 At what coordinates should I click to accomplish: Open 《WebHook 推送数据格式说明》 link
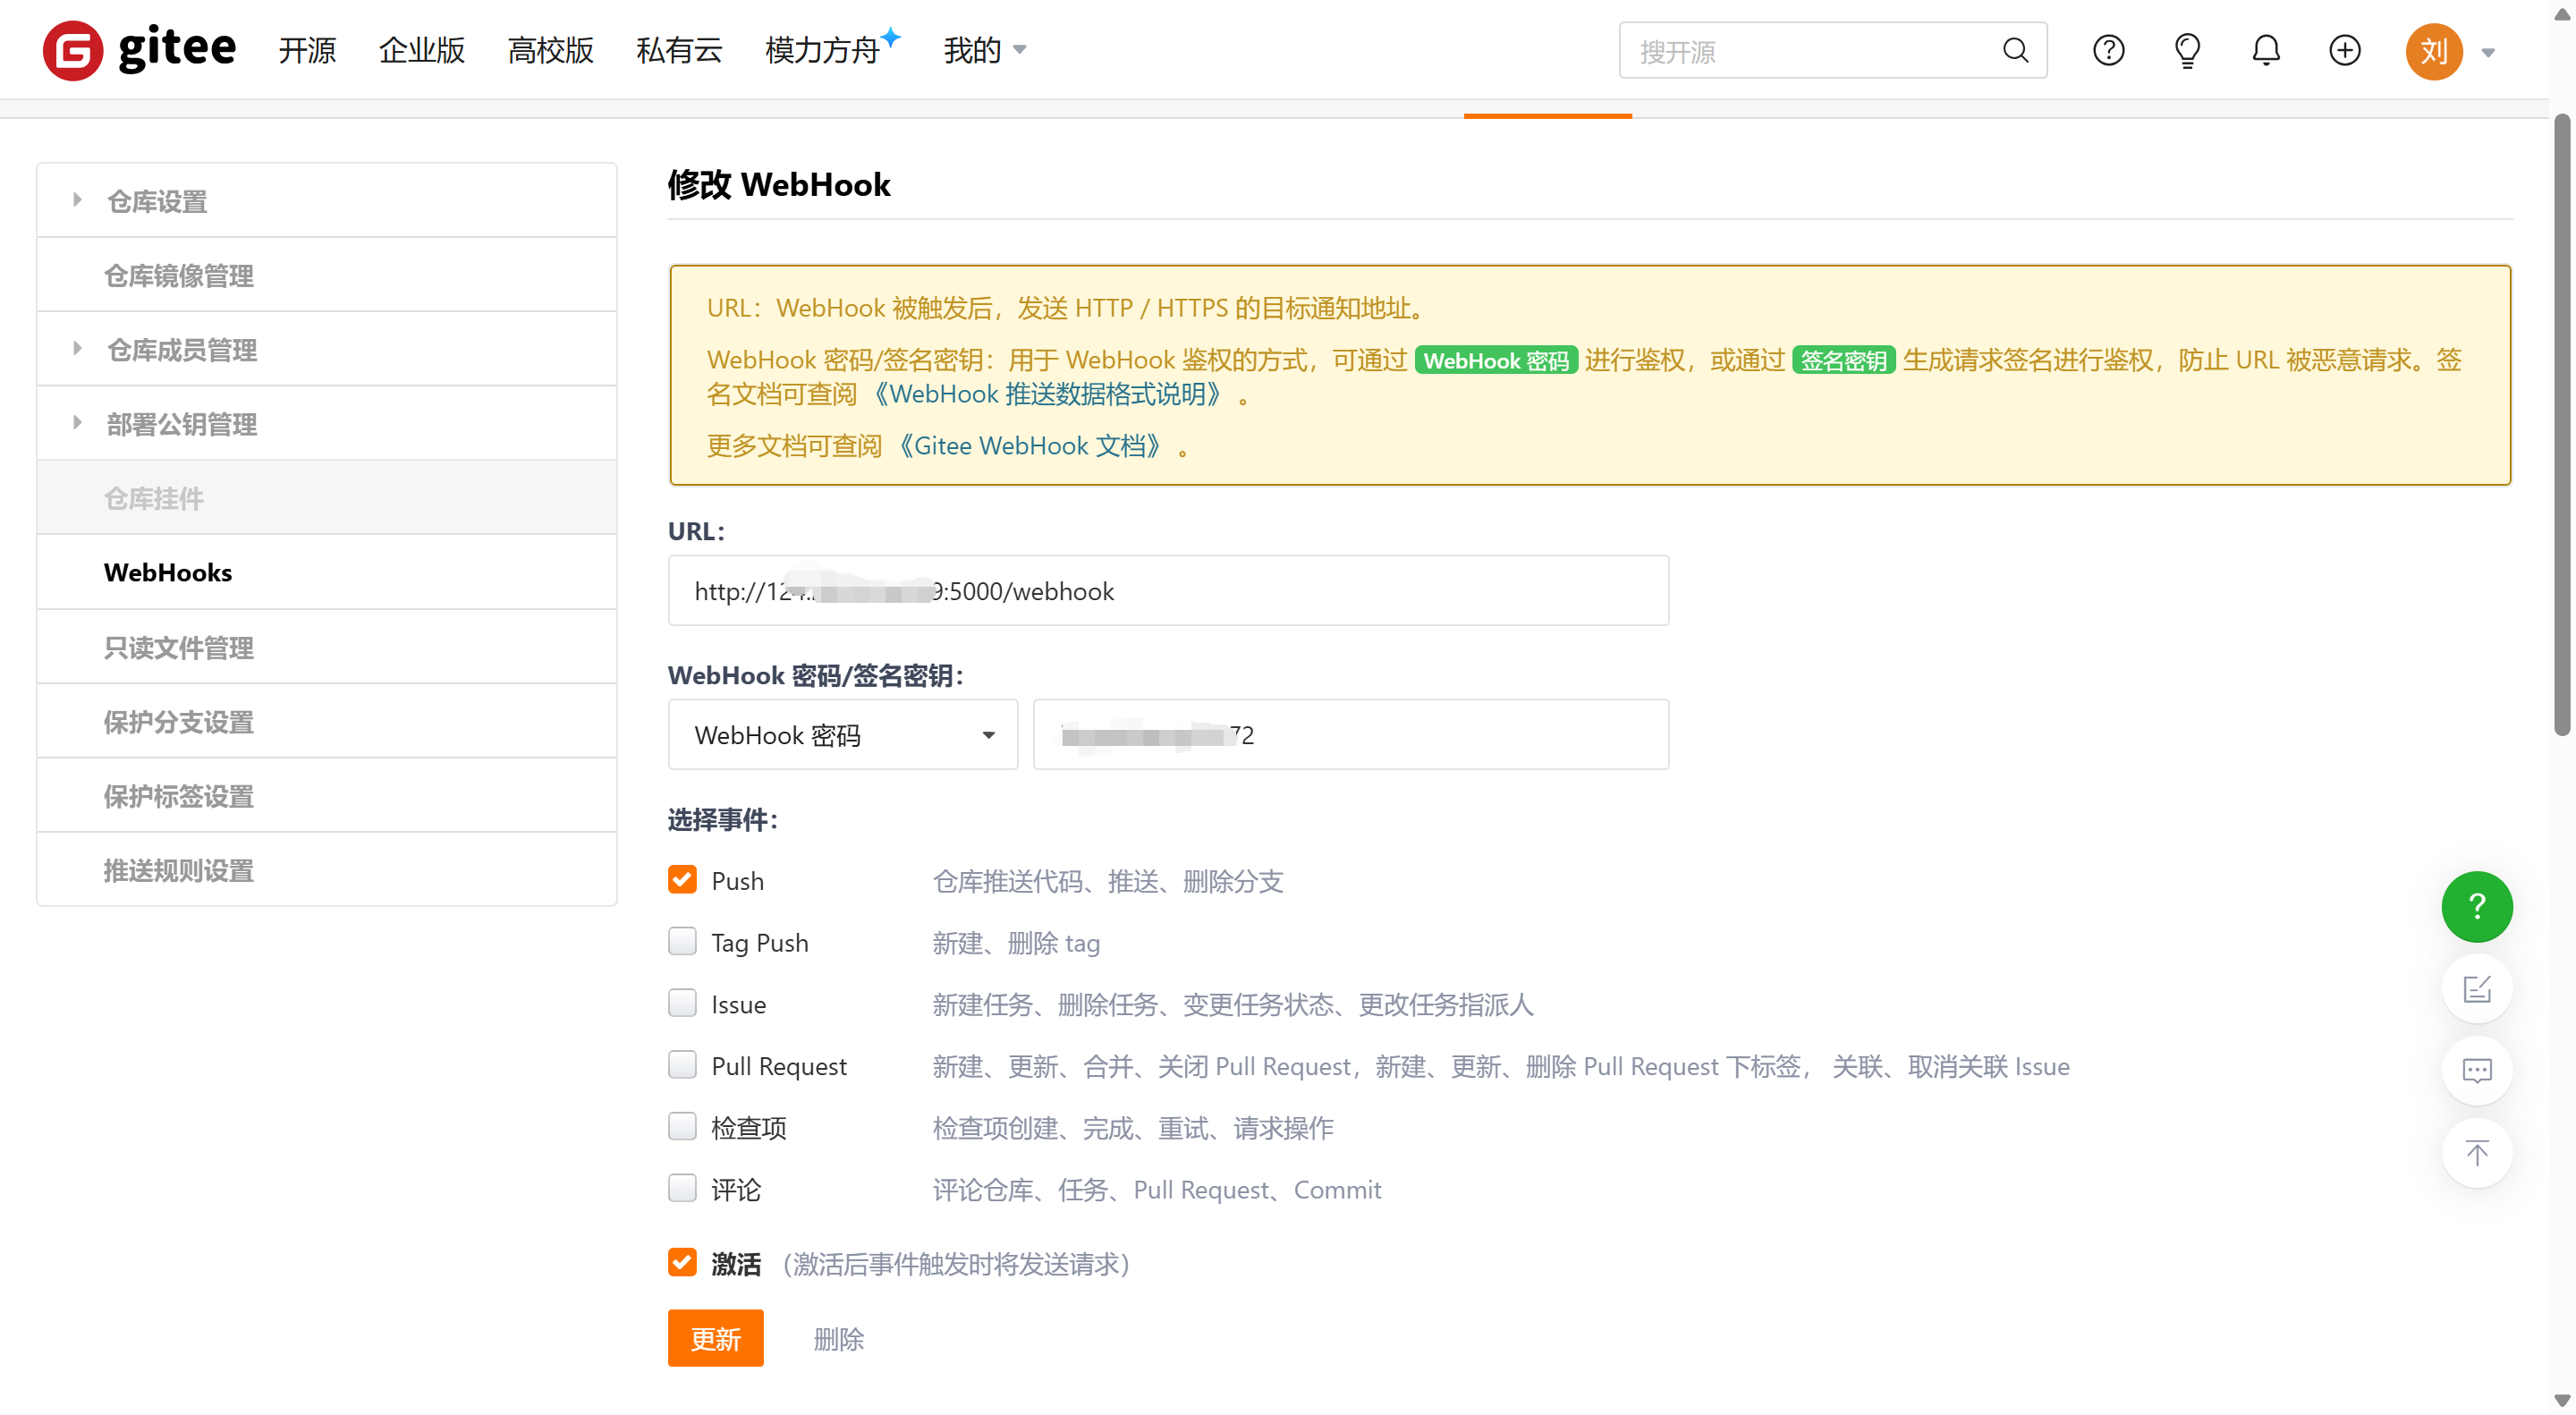(x=1047, y=394)
